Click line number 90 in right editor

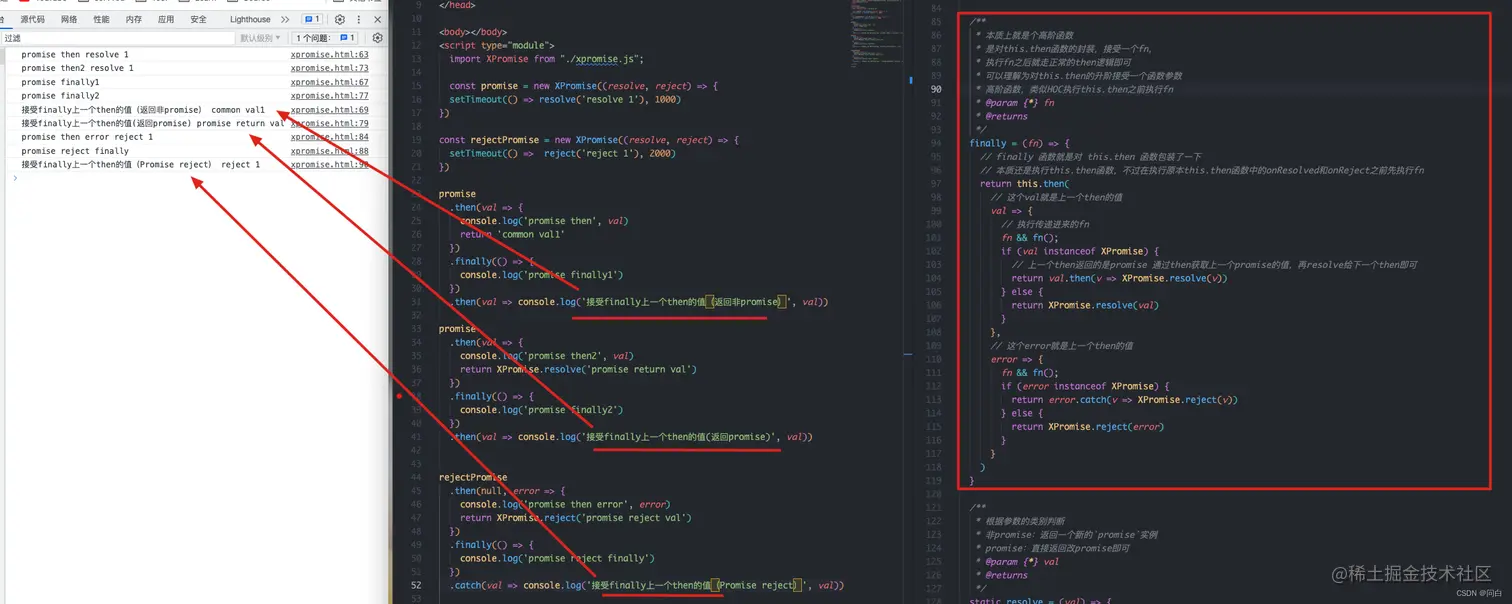tap(936, 89)
